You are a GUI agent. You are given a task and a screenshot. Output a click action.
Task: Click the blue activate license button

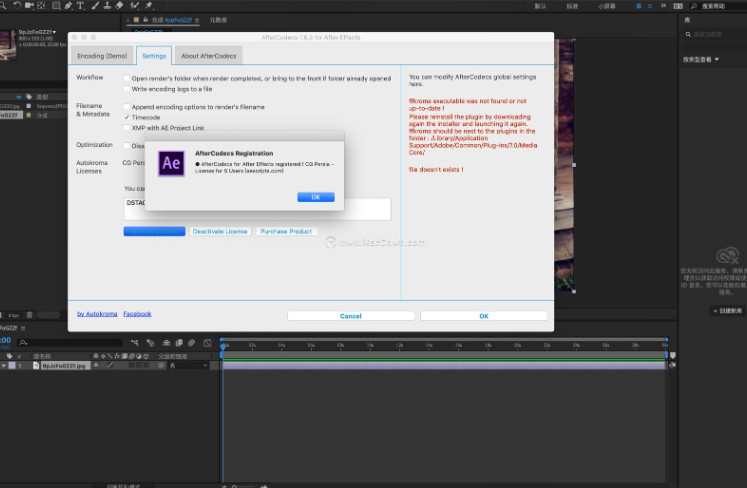pyautogui.click(x=154, y=231)
